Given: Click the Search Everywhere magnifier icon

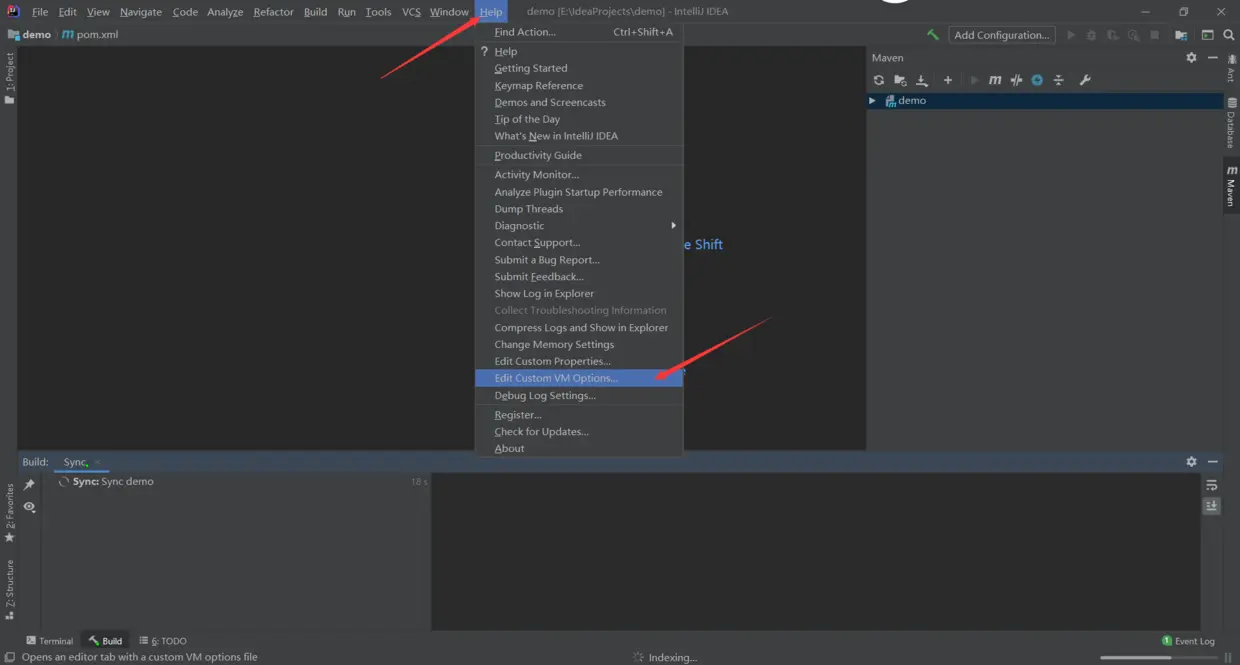Looking at the screenshot, I should (x=1229, y=35).
